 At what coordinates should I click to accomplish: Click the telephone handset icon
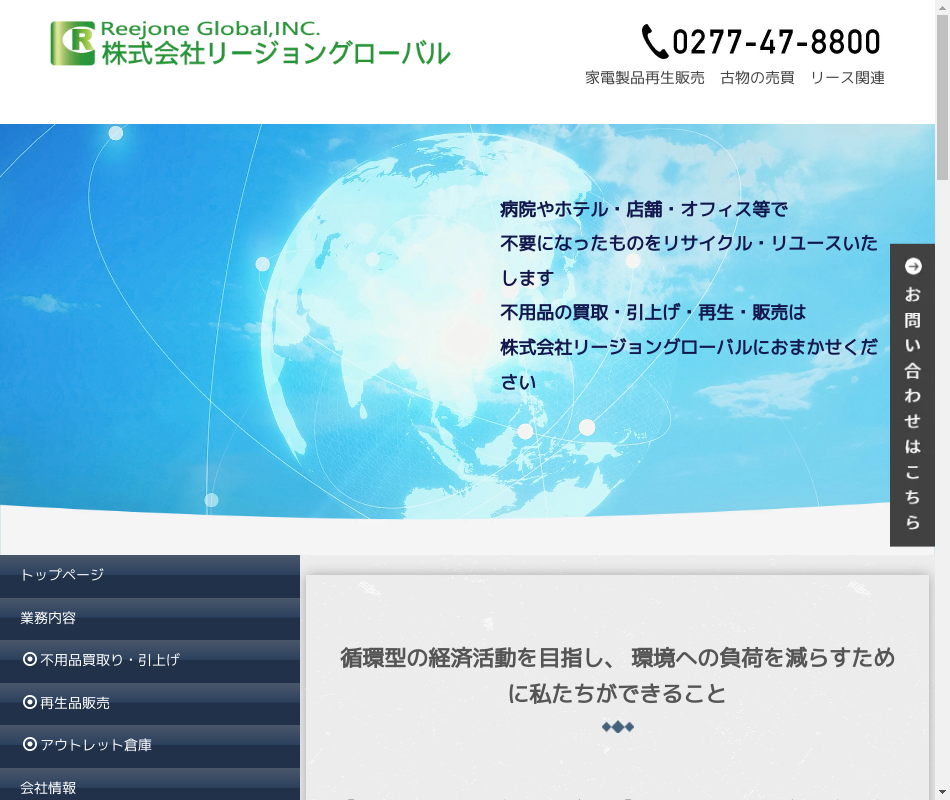pos(654,42)
